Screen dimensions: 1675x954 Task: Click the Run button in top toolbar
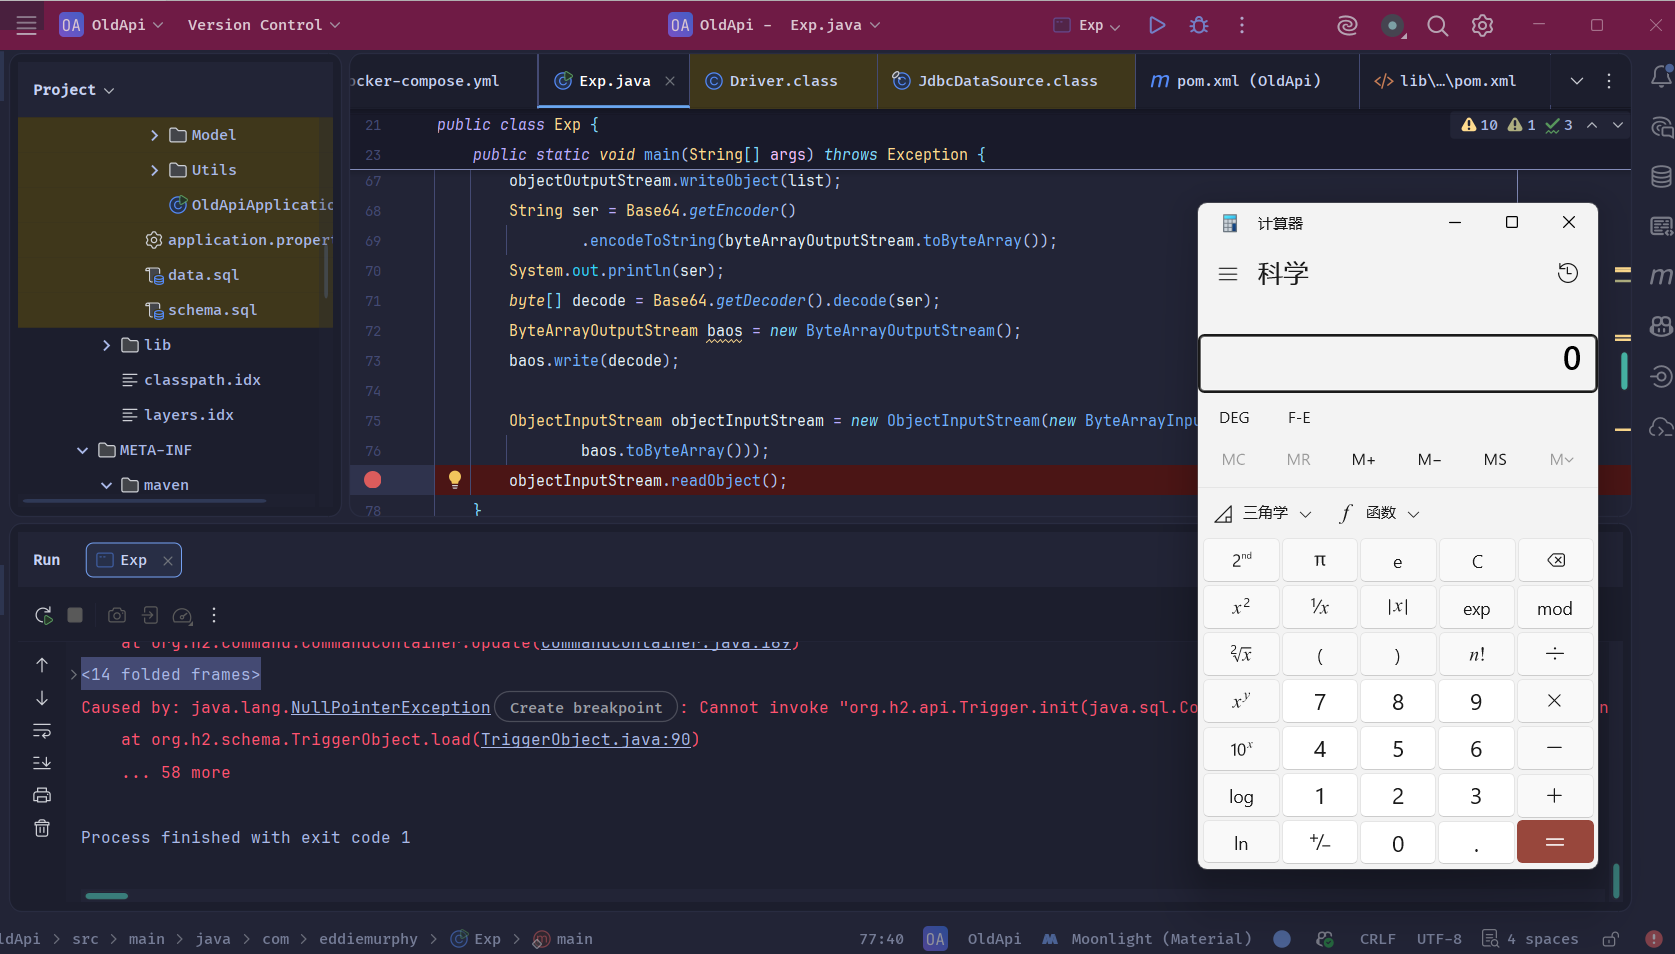[1157, 25]
